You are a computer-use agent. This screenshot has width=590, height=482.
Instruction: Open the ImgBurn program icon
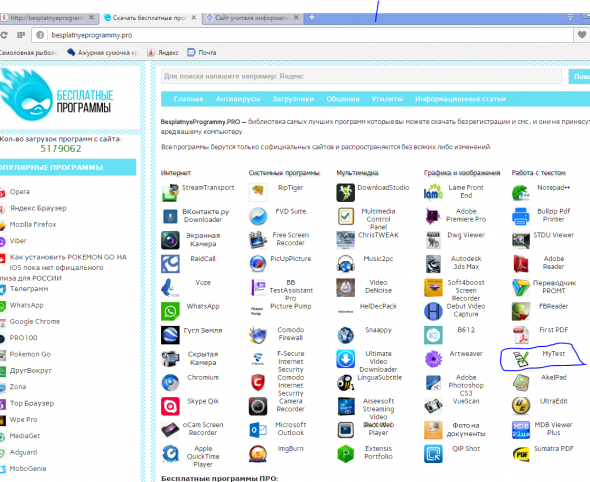[258, 454]
